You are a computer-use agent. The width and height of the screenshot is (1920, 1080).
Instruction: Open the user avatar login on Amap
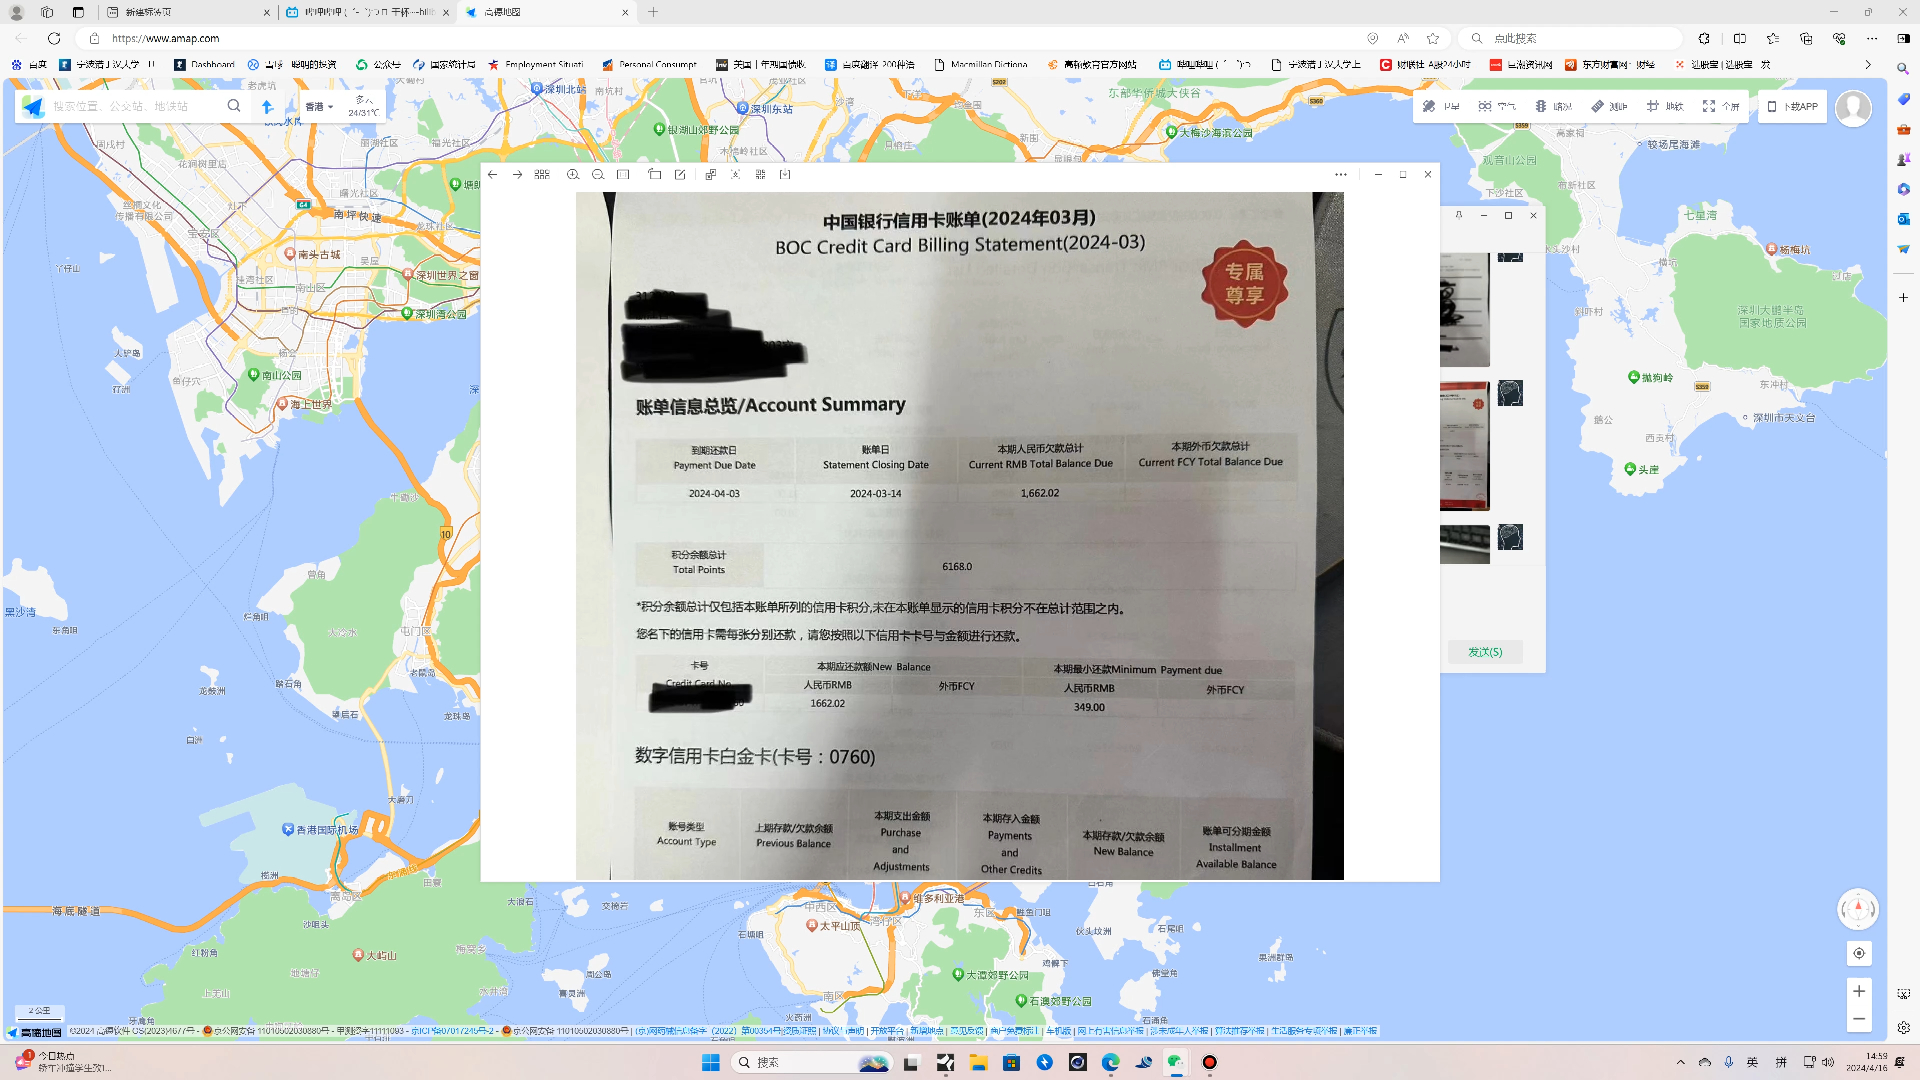[1853, 108]
